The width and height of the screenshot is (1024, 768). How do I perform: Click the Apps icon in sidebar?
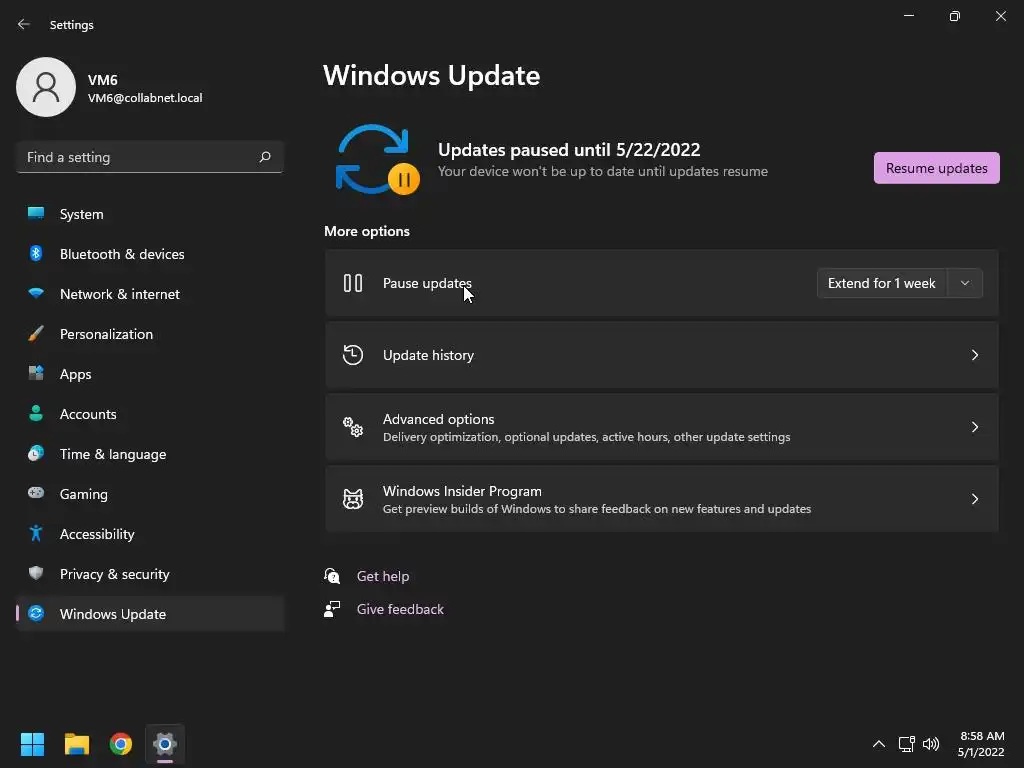[x=36, y=374]
